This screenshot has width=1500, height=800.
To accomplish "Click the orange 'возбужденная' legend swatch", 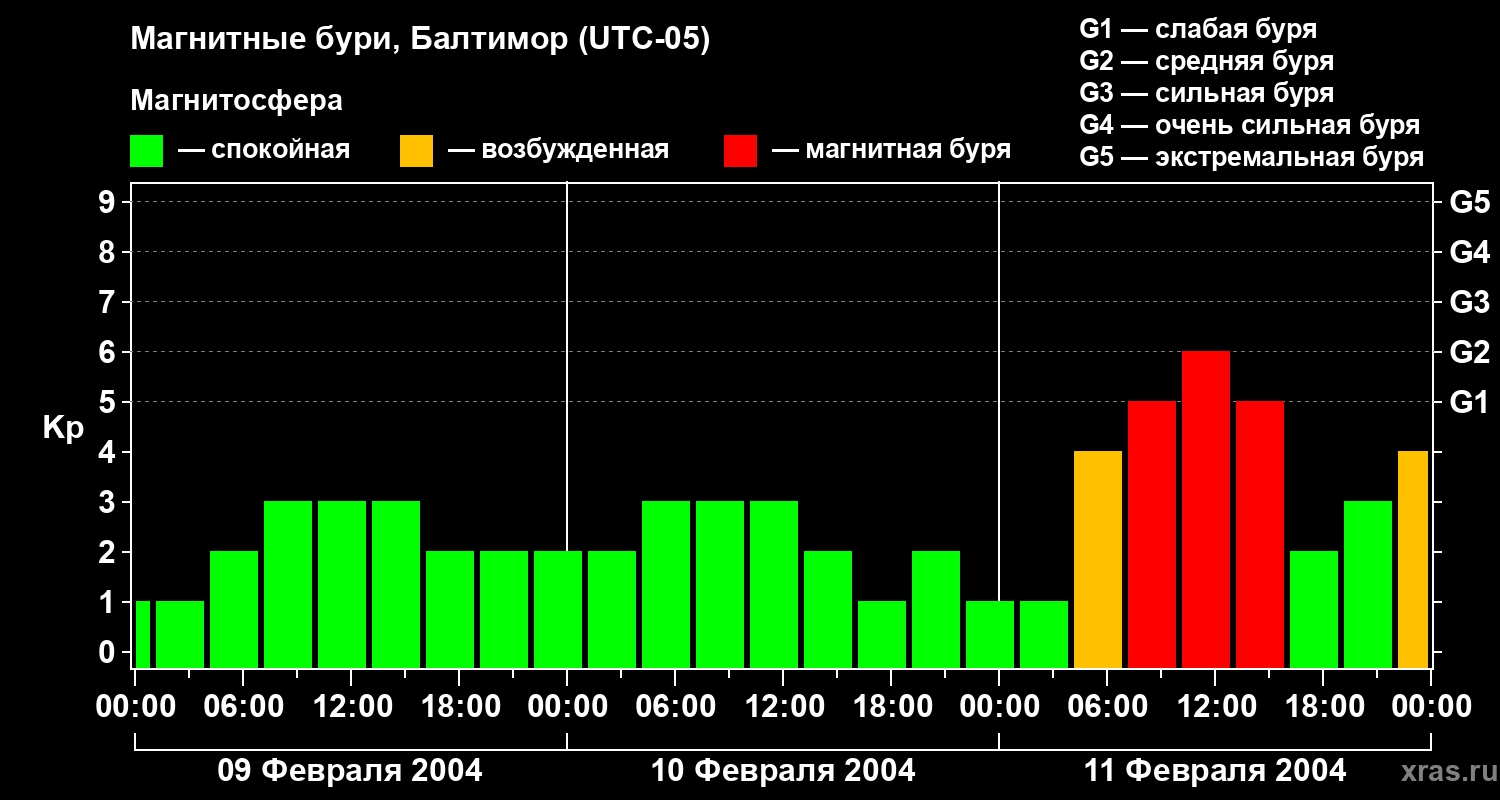I will (416, 151).
